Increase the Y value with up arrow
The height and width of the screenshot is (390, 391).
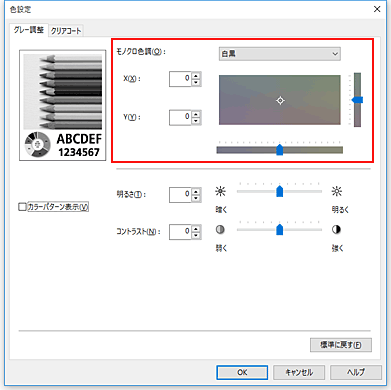(x=196, y=114)
